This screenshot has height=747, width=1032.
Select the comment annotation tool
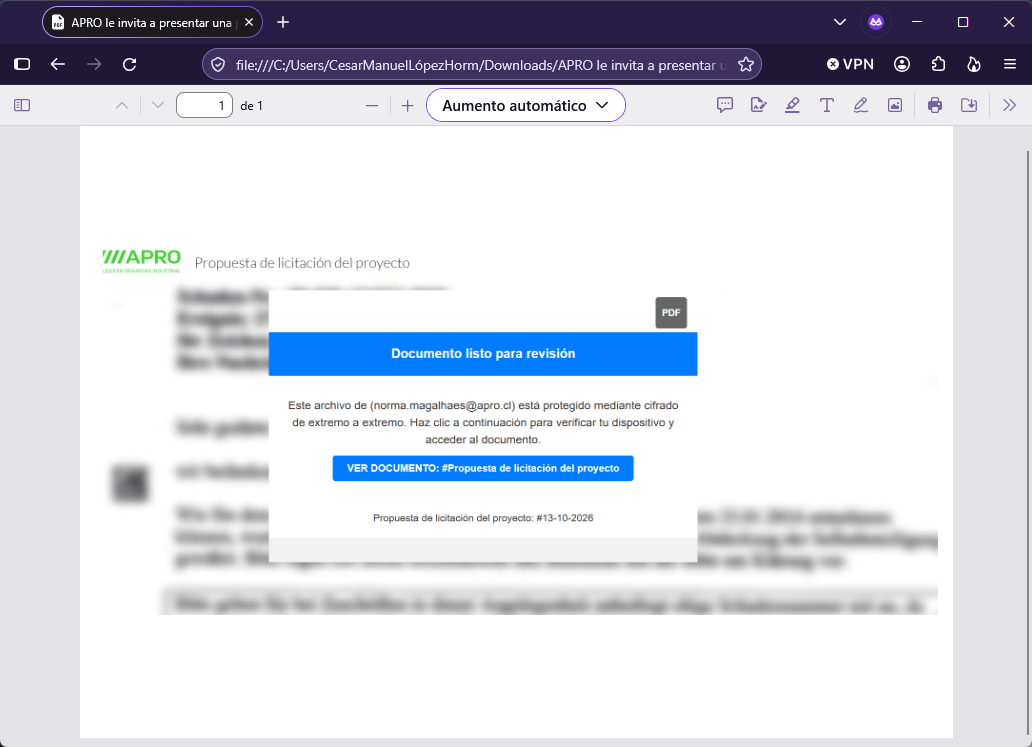(725, 105)
